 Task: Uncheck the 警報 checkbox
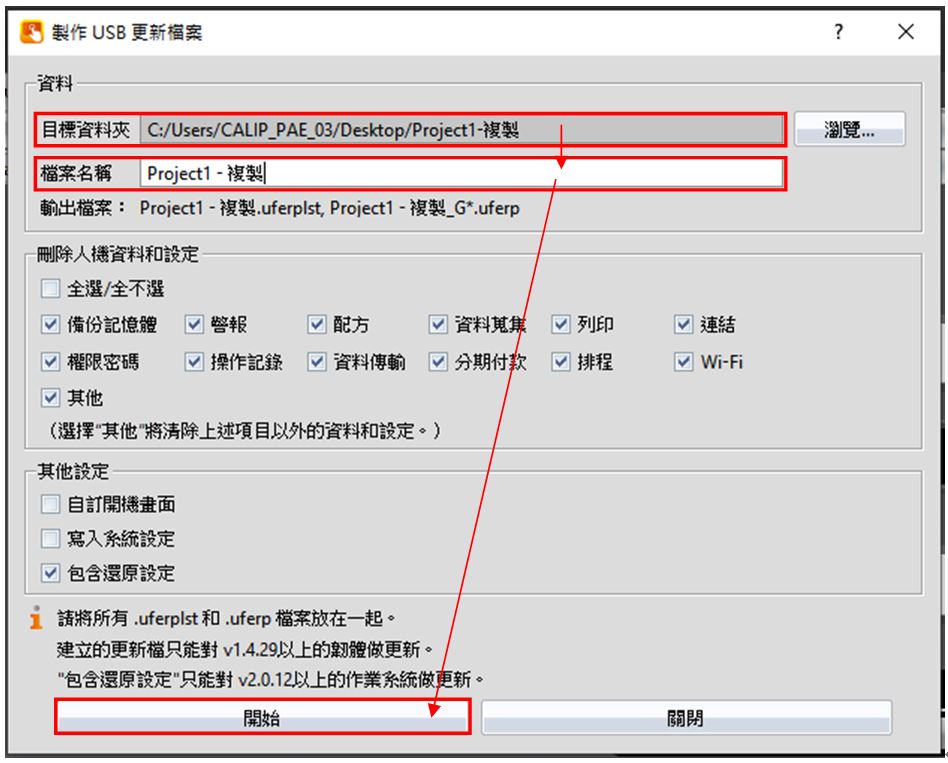point(194,325)
